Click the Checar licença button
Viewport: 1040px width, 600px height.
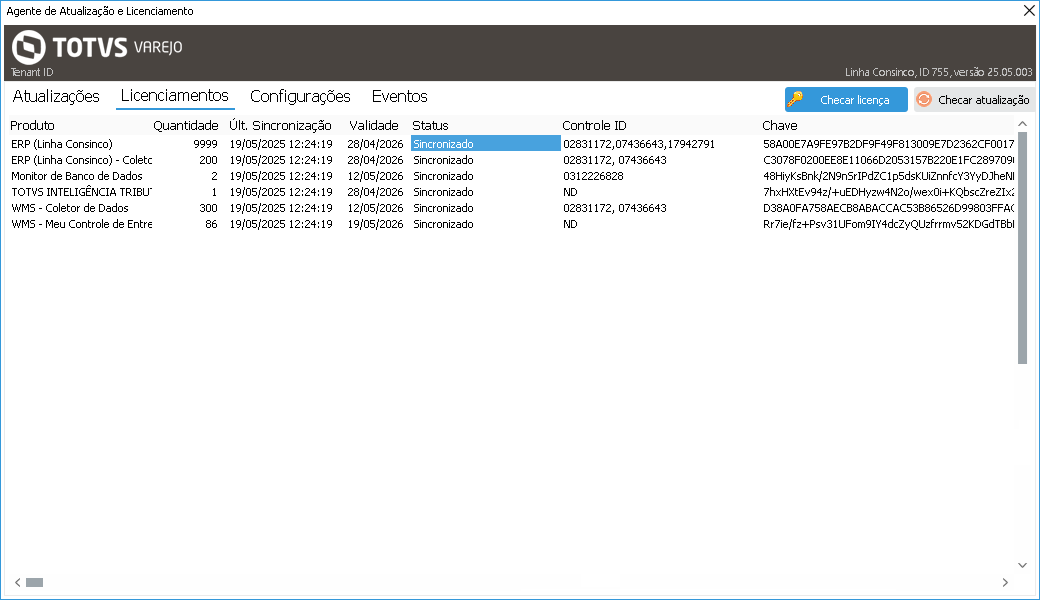846,99
